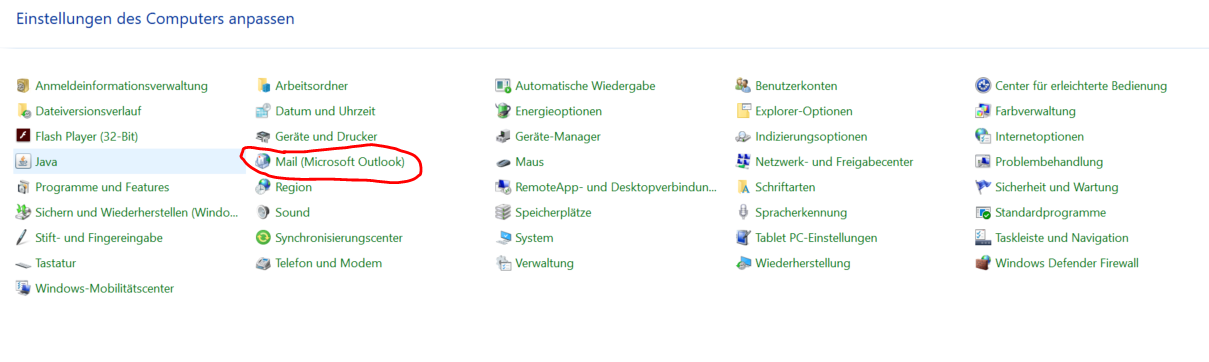The image size is (1209, 362).
Task: Open the Synchronisierungscenter green icon
Action: click(x=264, y=238)
